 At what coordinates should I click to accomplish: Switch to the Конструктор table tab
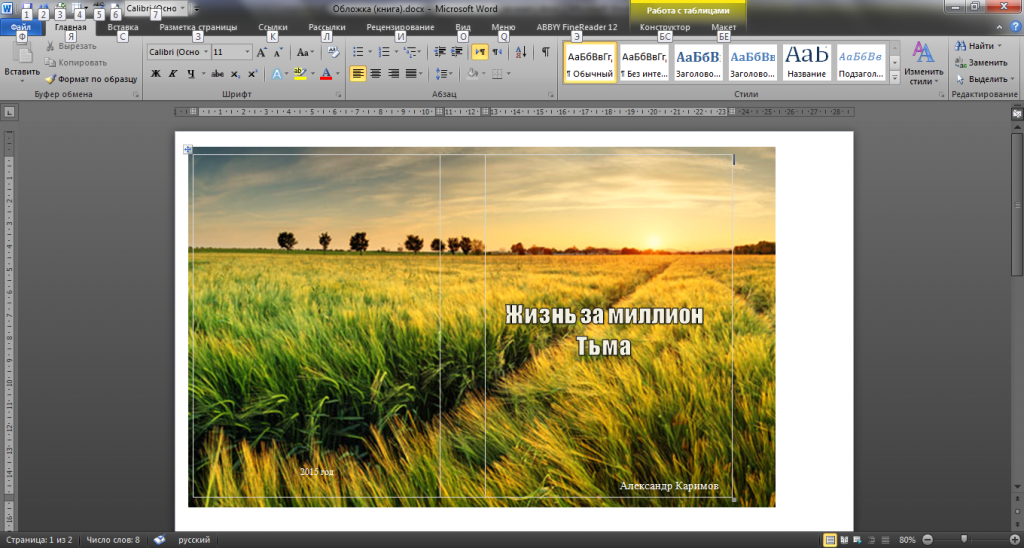coord(664,28)
